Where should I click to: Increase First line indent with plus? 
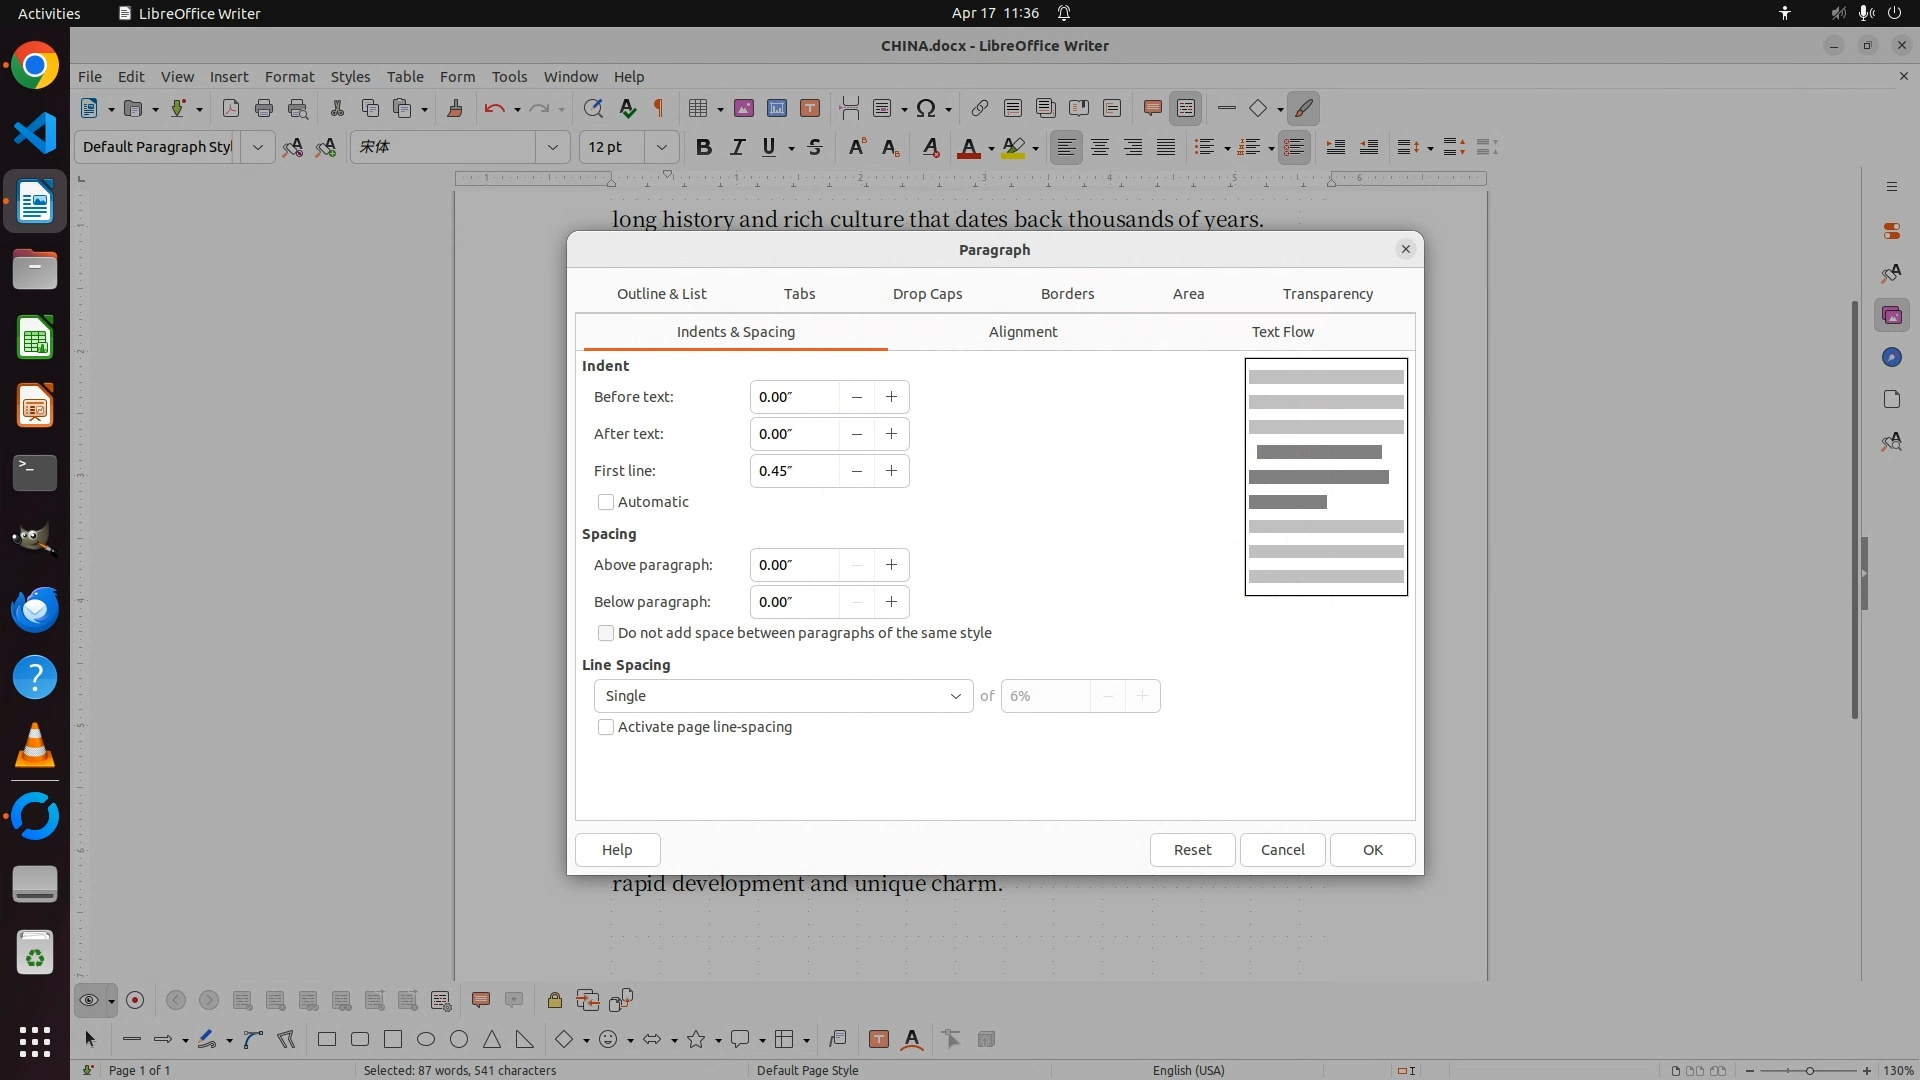(x=891, y=471)
